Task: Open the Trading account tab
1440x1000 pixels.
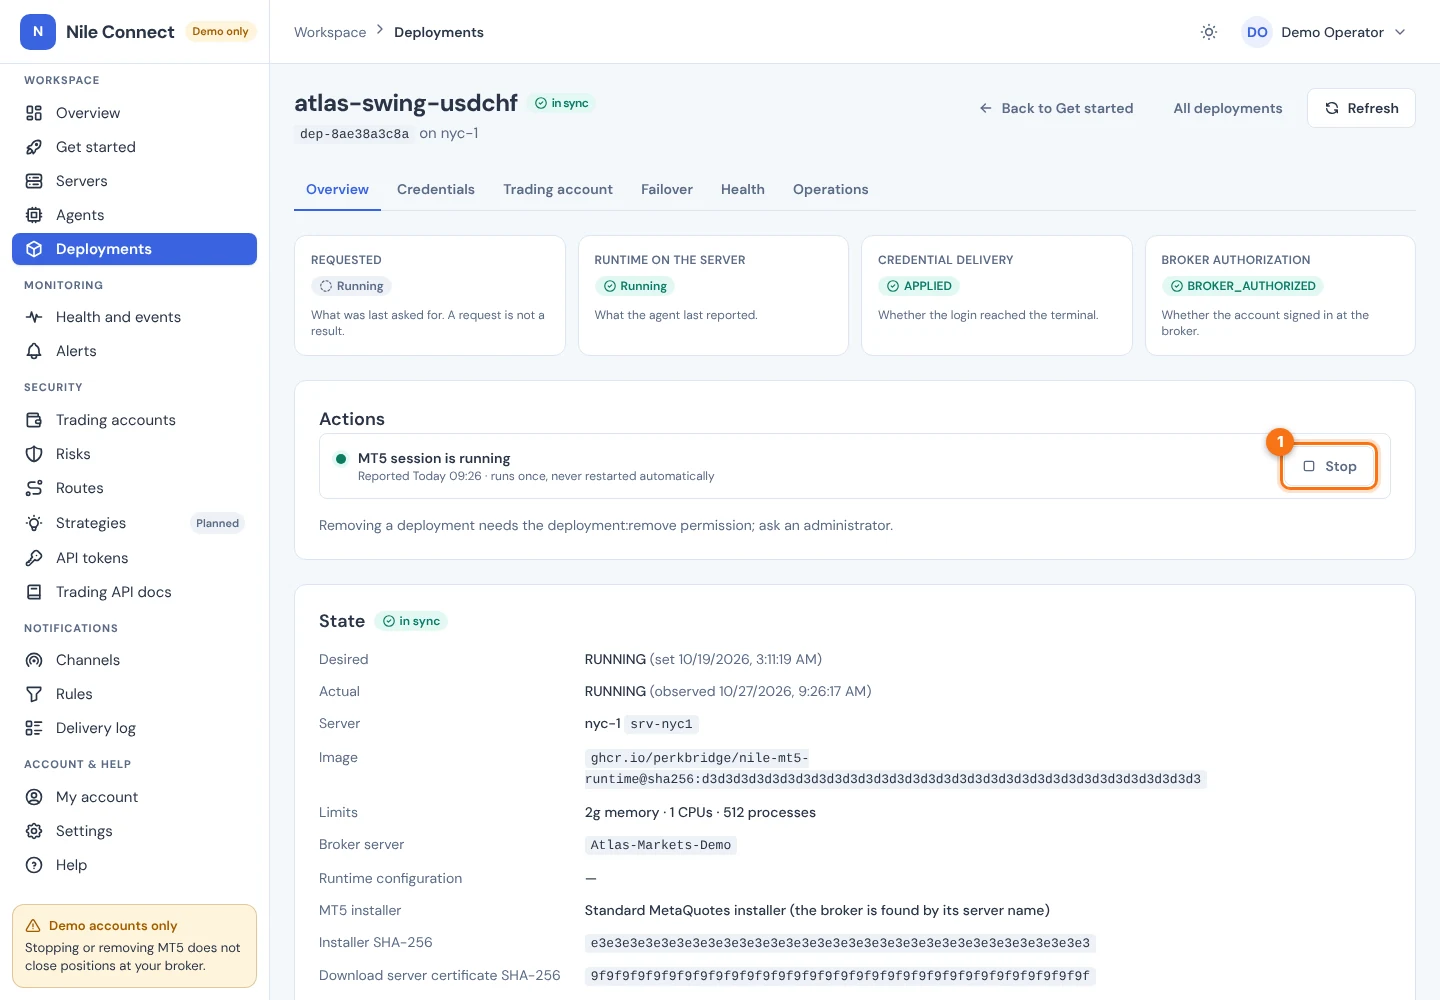Action: click(x=558, y=189)
